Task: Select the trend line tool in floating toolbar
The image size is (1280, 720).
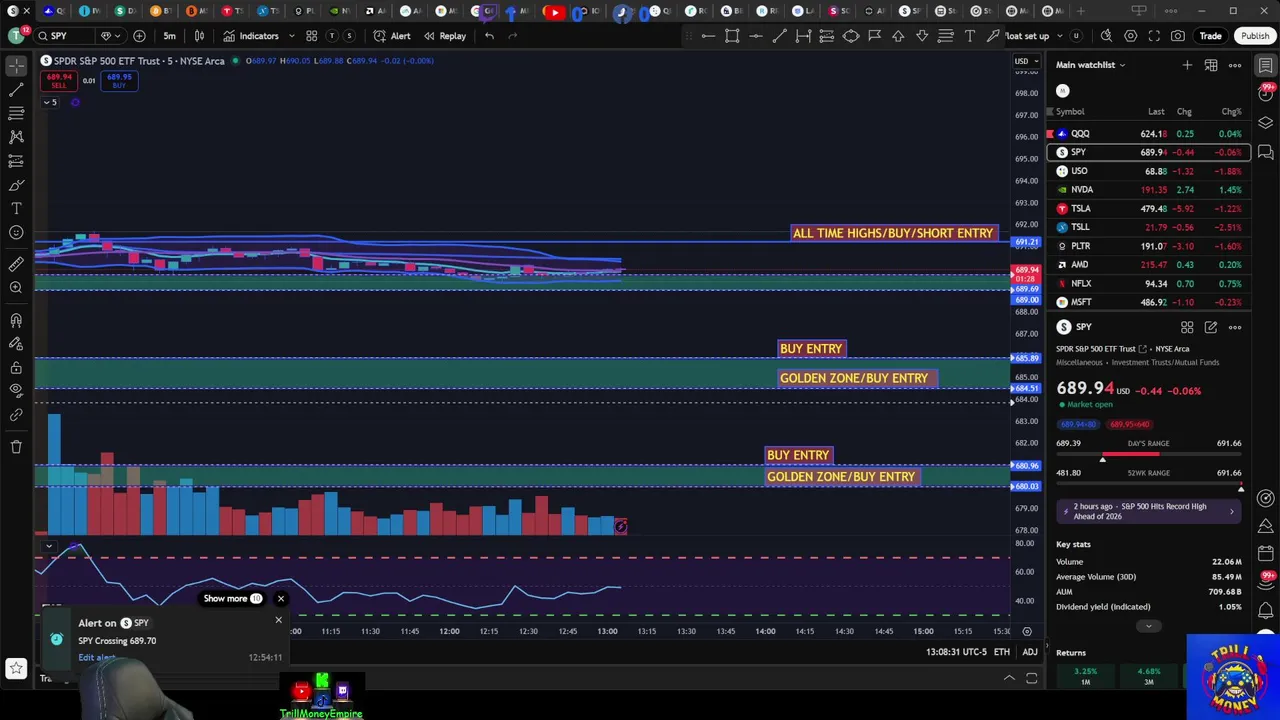Action: pyautogui.click(x=779, y=36)
